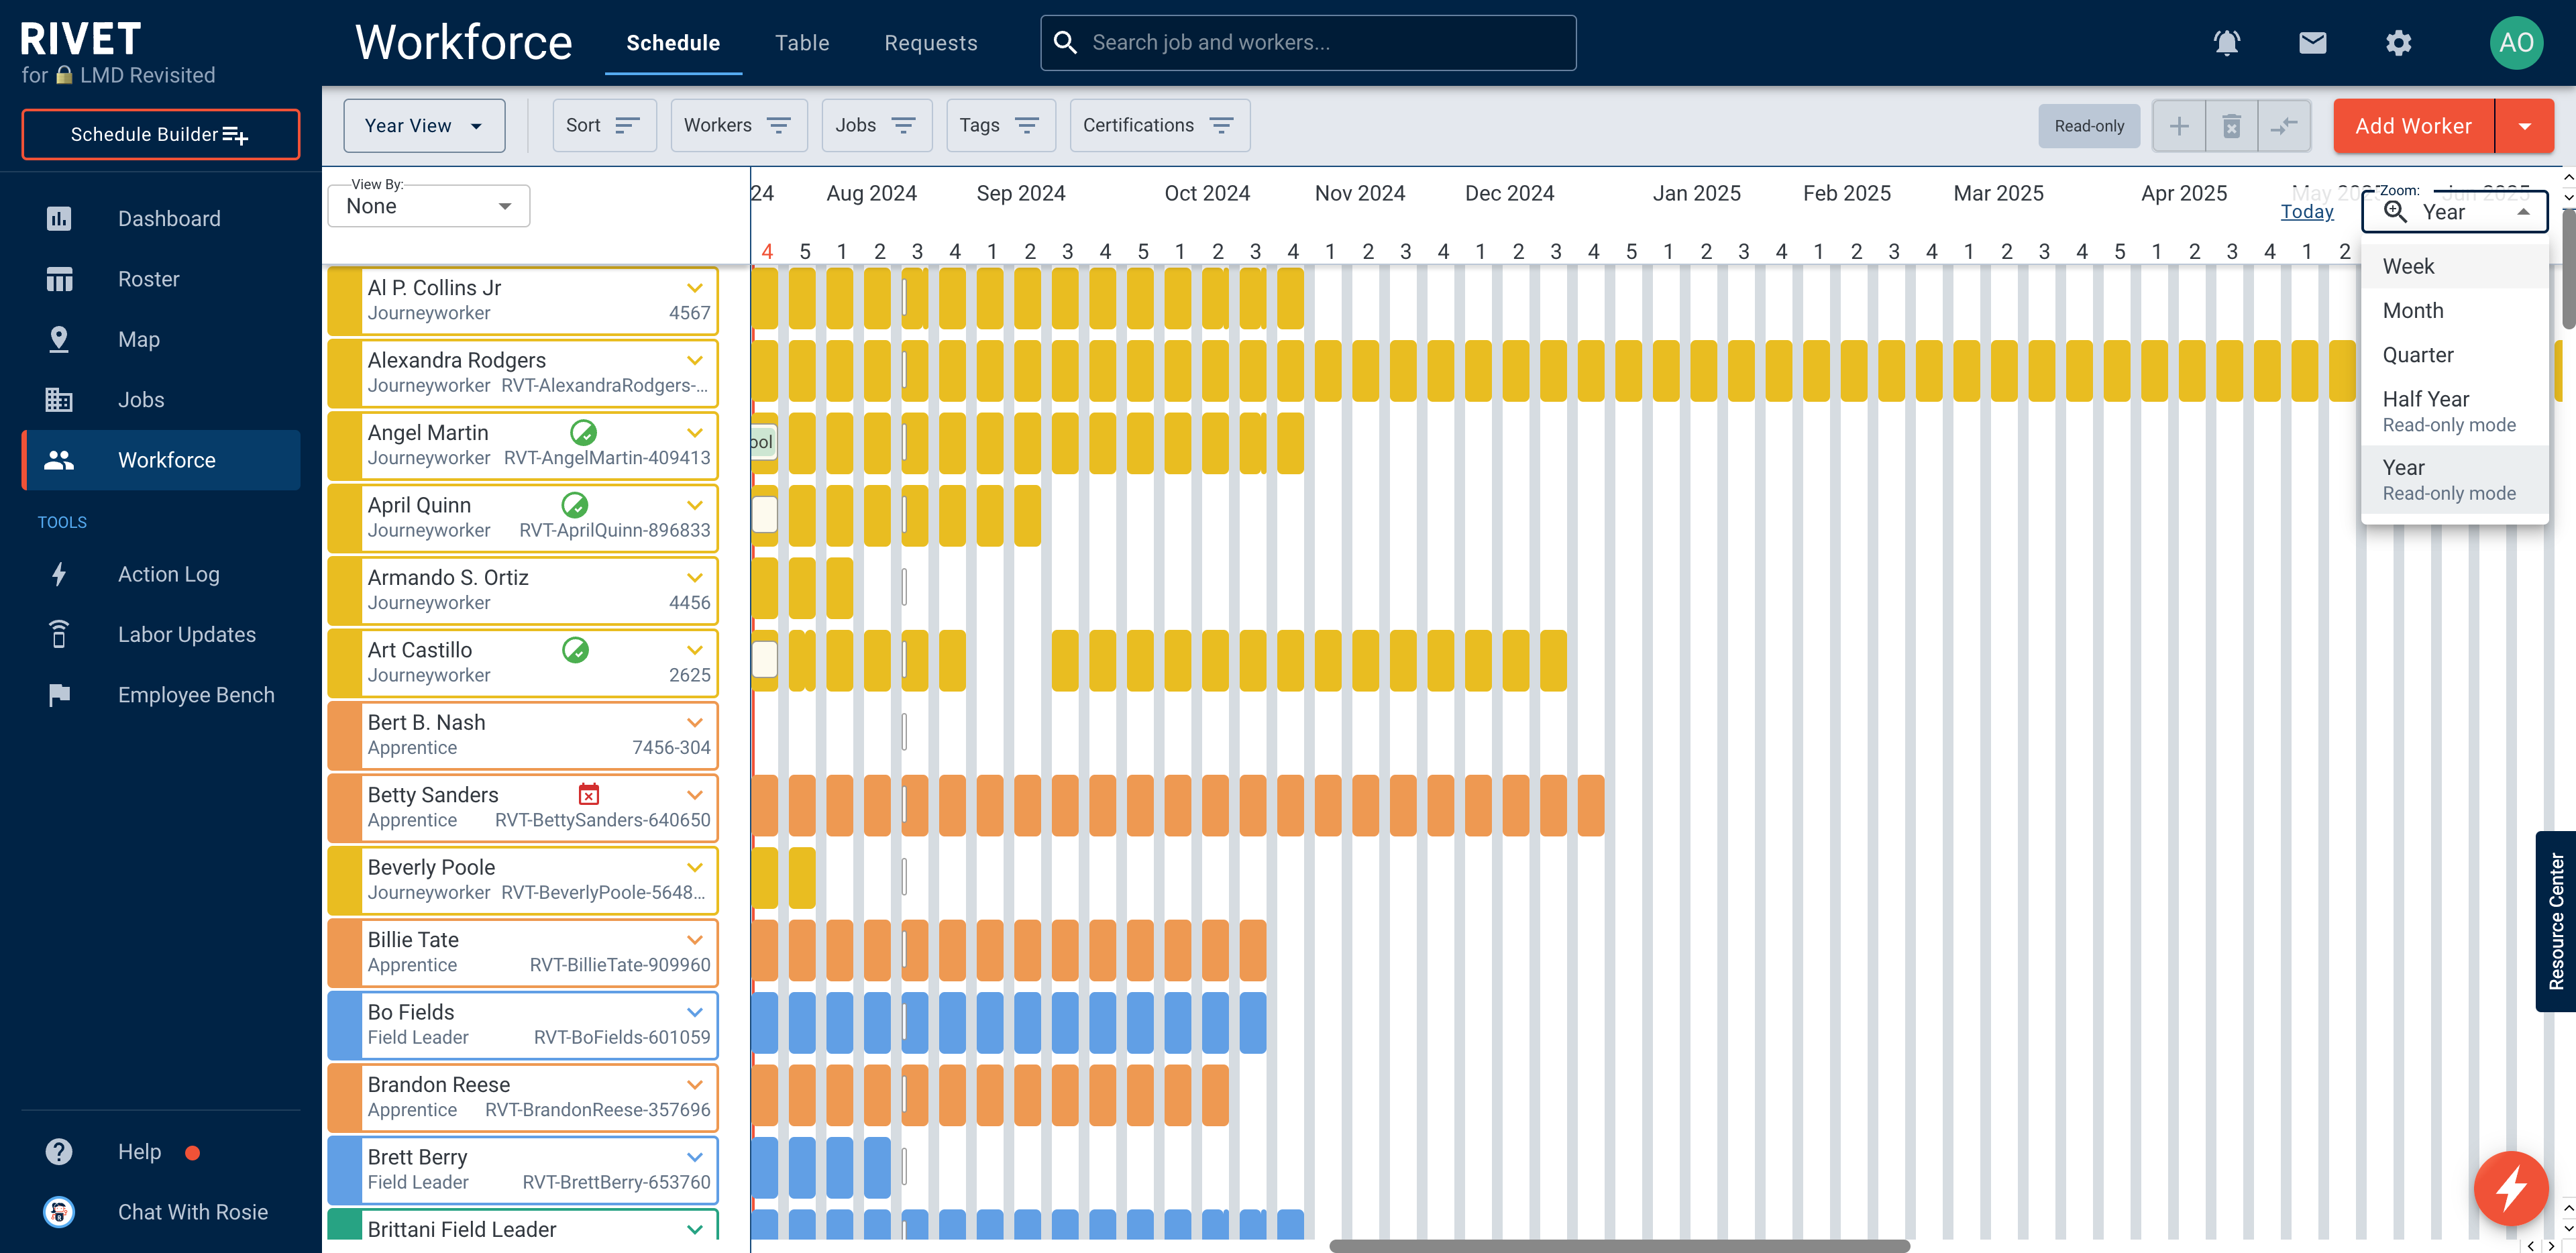Click the Read-only badge
The image size is (2576, 1253).
2089,126
